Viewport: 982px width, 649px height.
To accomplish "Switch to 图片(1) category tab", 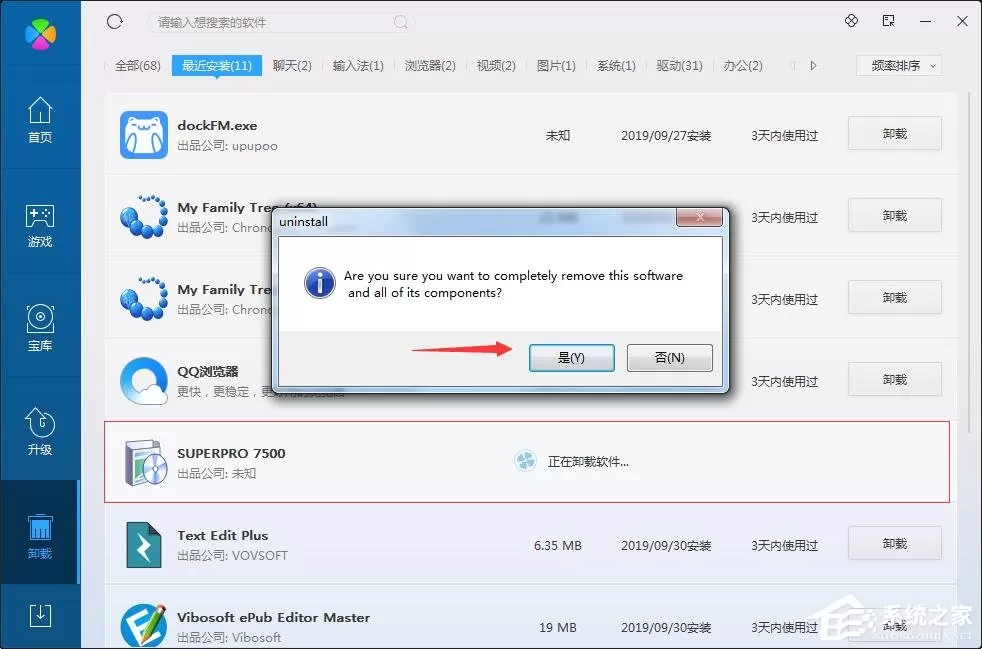I will (556, 66).
